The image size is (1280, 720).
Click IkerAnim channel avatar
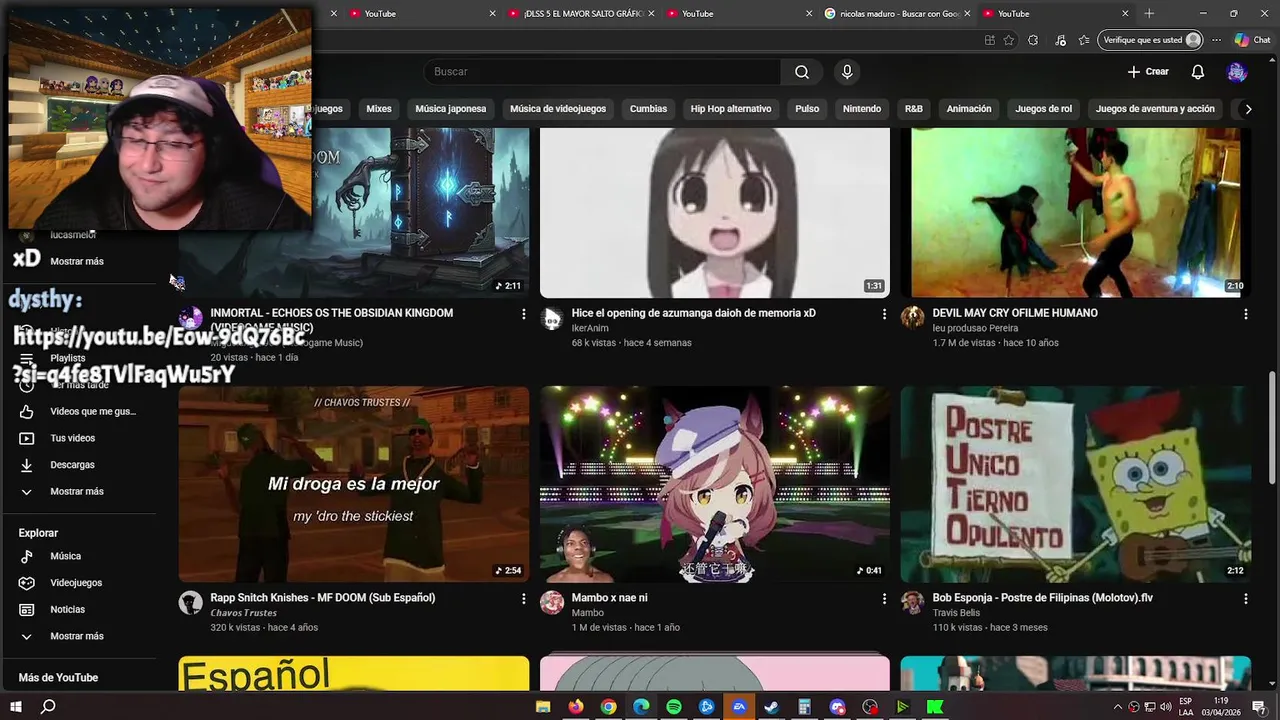[552, 318]
